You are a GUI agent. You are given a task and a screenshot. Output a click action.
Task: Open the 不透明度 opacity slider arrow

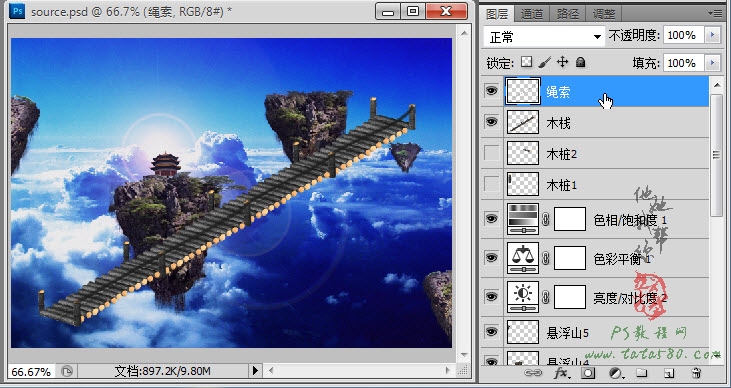point(712,35)
